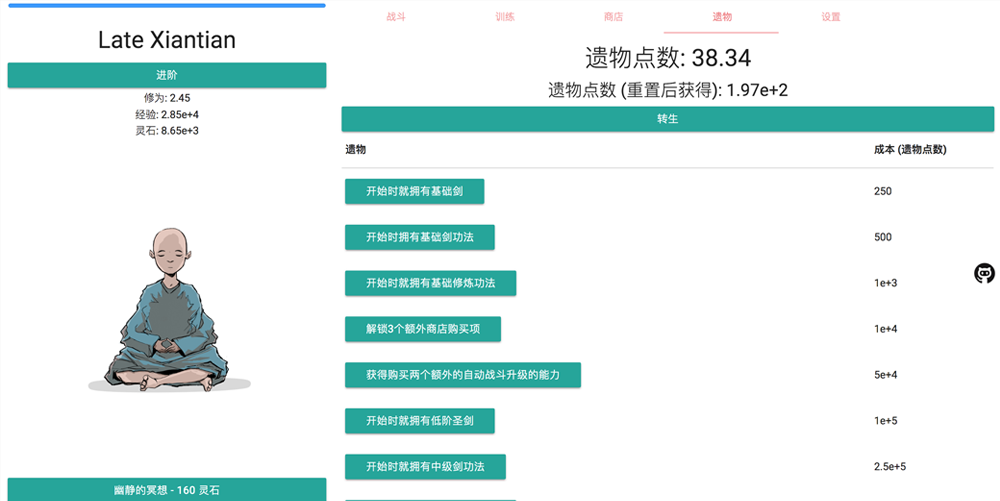Image resolution: width=1000 pixels, height=501 pixels.
Task: Click 遗物点数 (重置后获得): 1.97e+2 text
Action: [668, 90]
